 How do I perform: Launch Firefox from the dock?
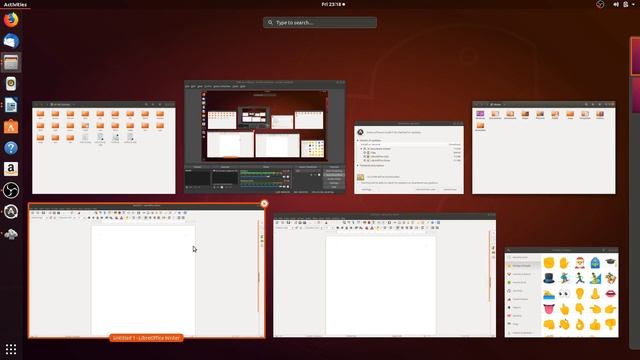11,20
